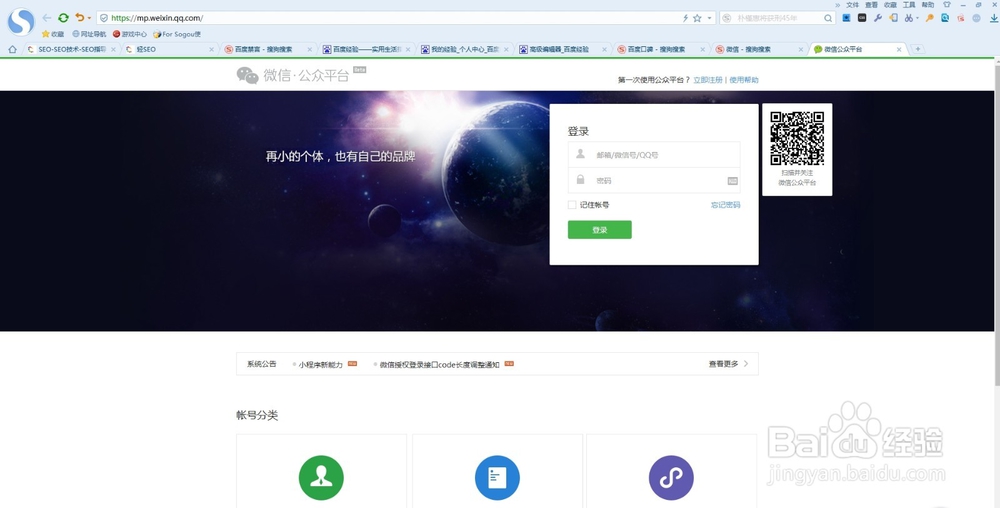The width and height of the screenshot is (1000, 508).
Task: Open the 收藏 favorites star in the bookmarks bar
Action: (53, 34)
